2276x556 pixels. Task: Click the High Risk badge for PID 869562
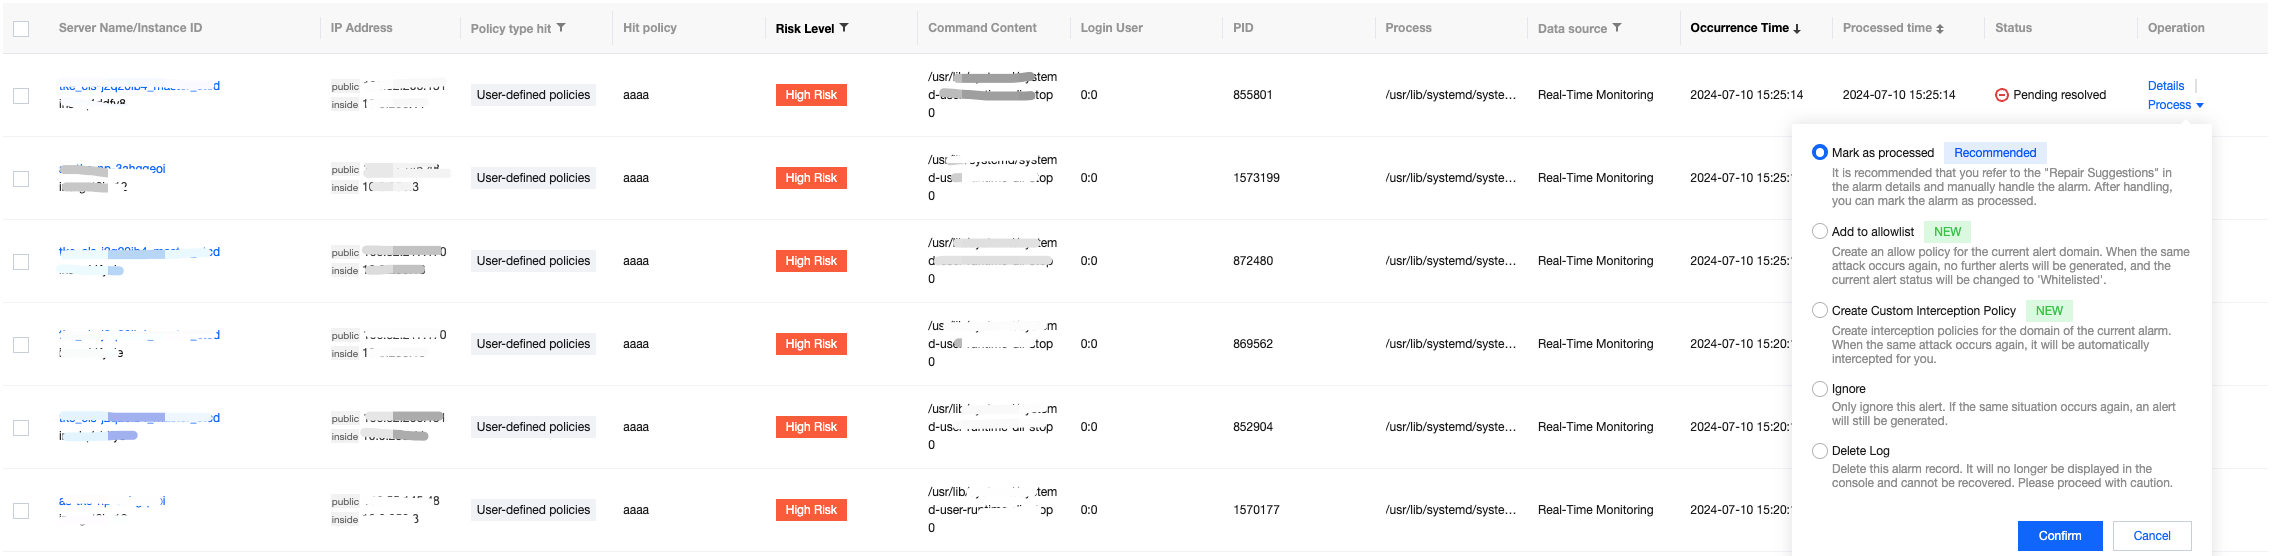click(x=811, y=344)
